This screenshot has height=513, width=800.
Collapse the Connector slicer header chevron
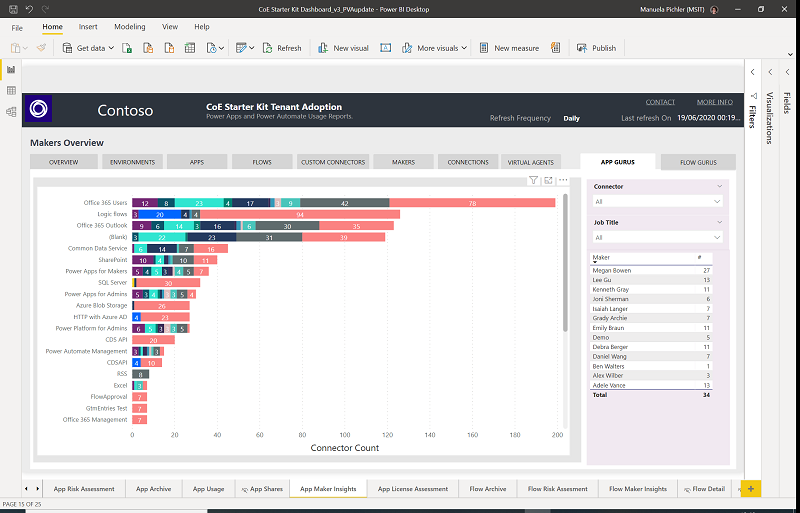[719, 186]
